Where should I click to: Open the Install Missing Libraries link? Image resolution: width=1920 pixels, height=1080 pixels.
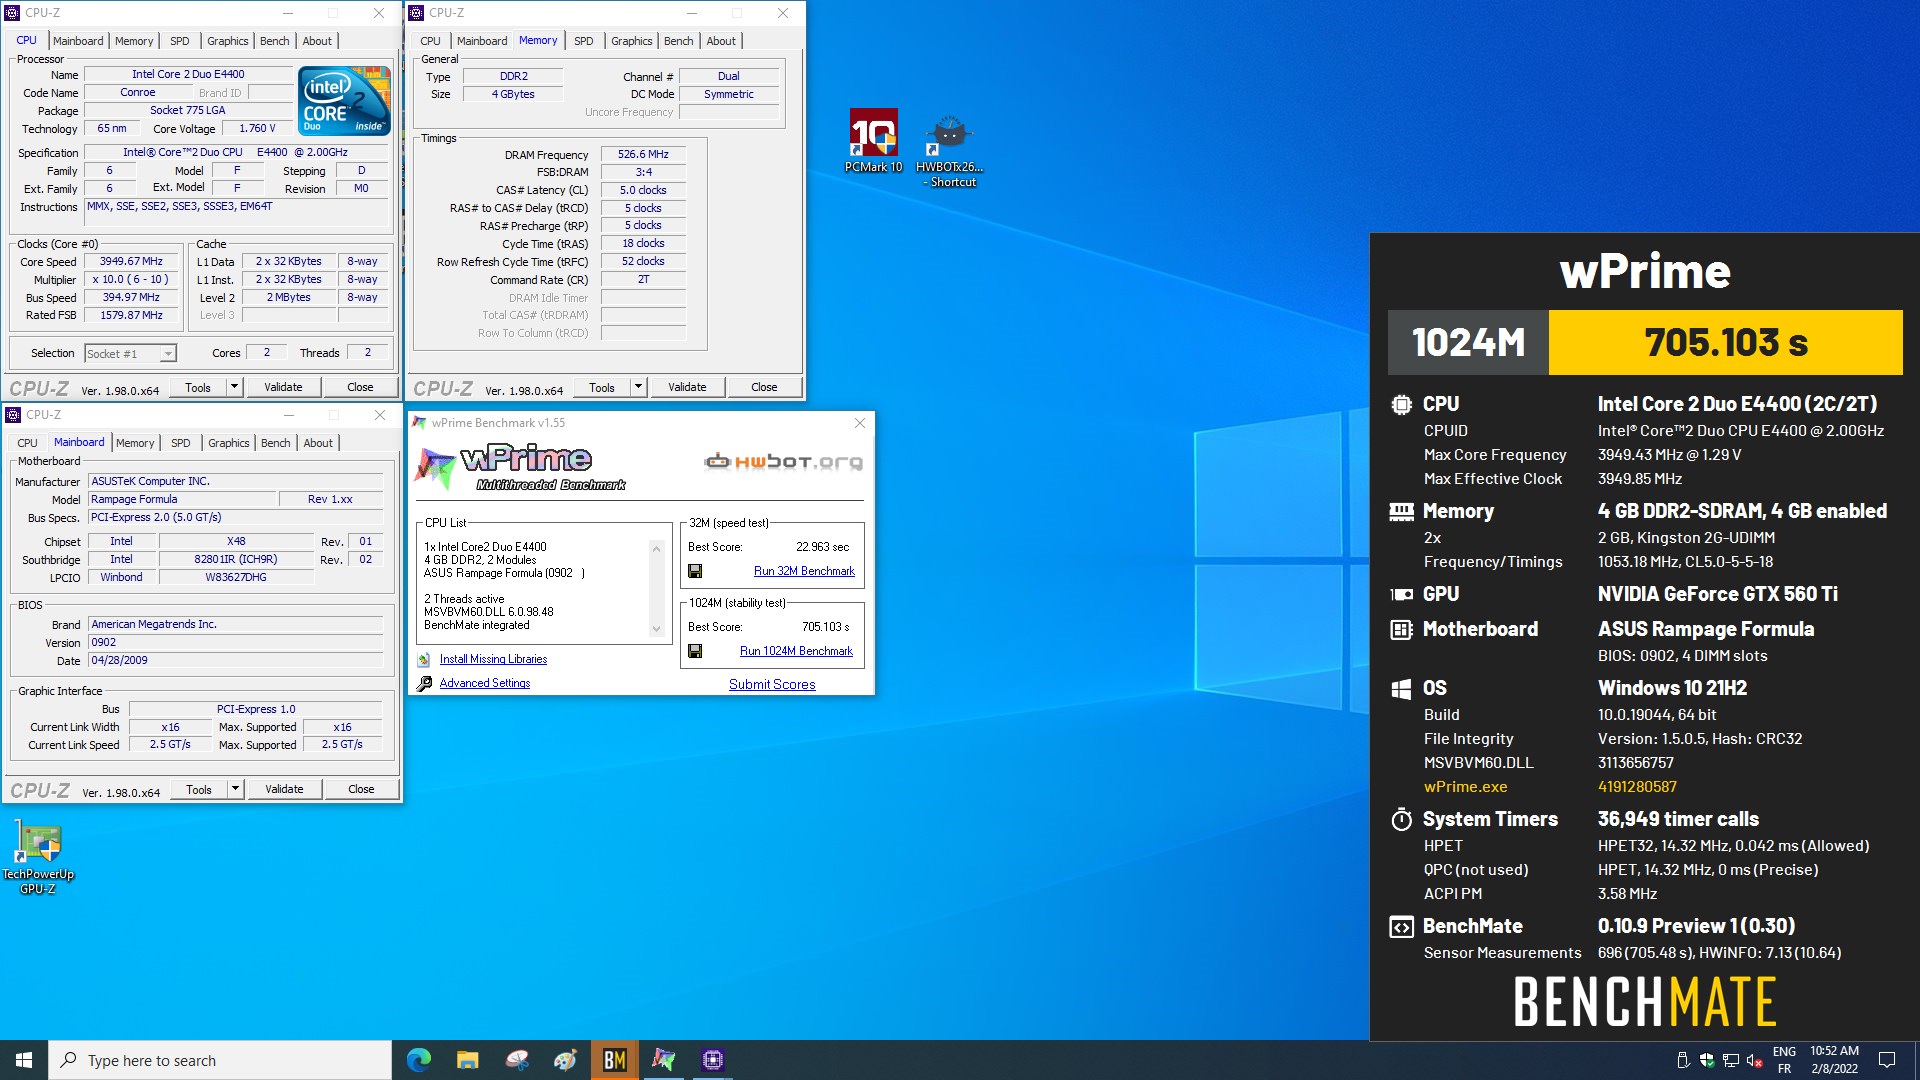(493, 659)
